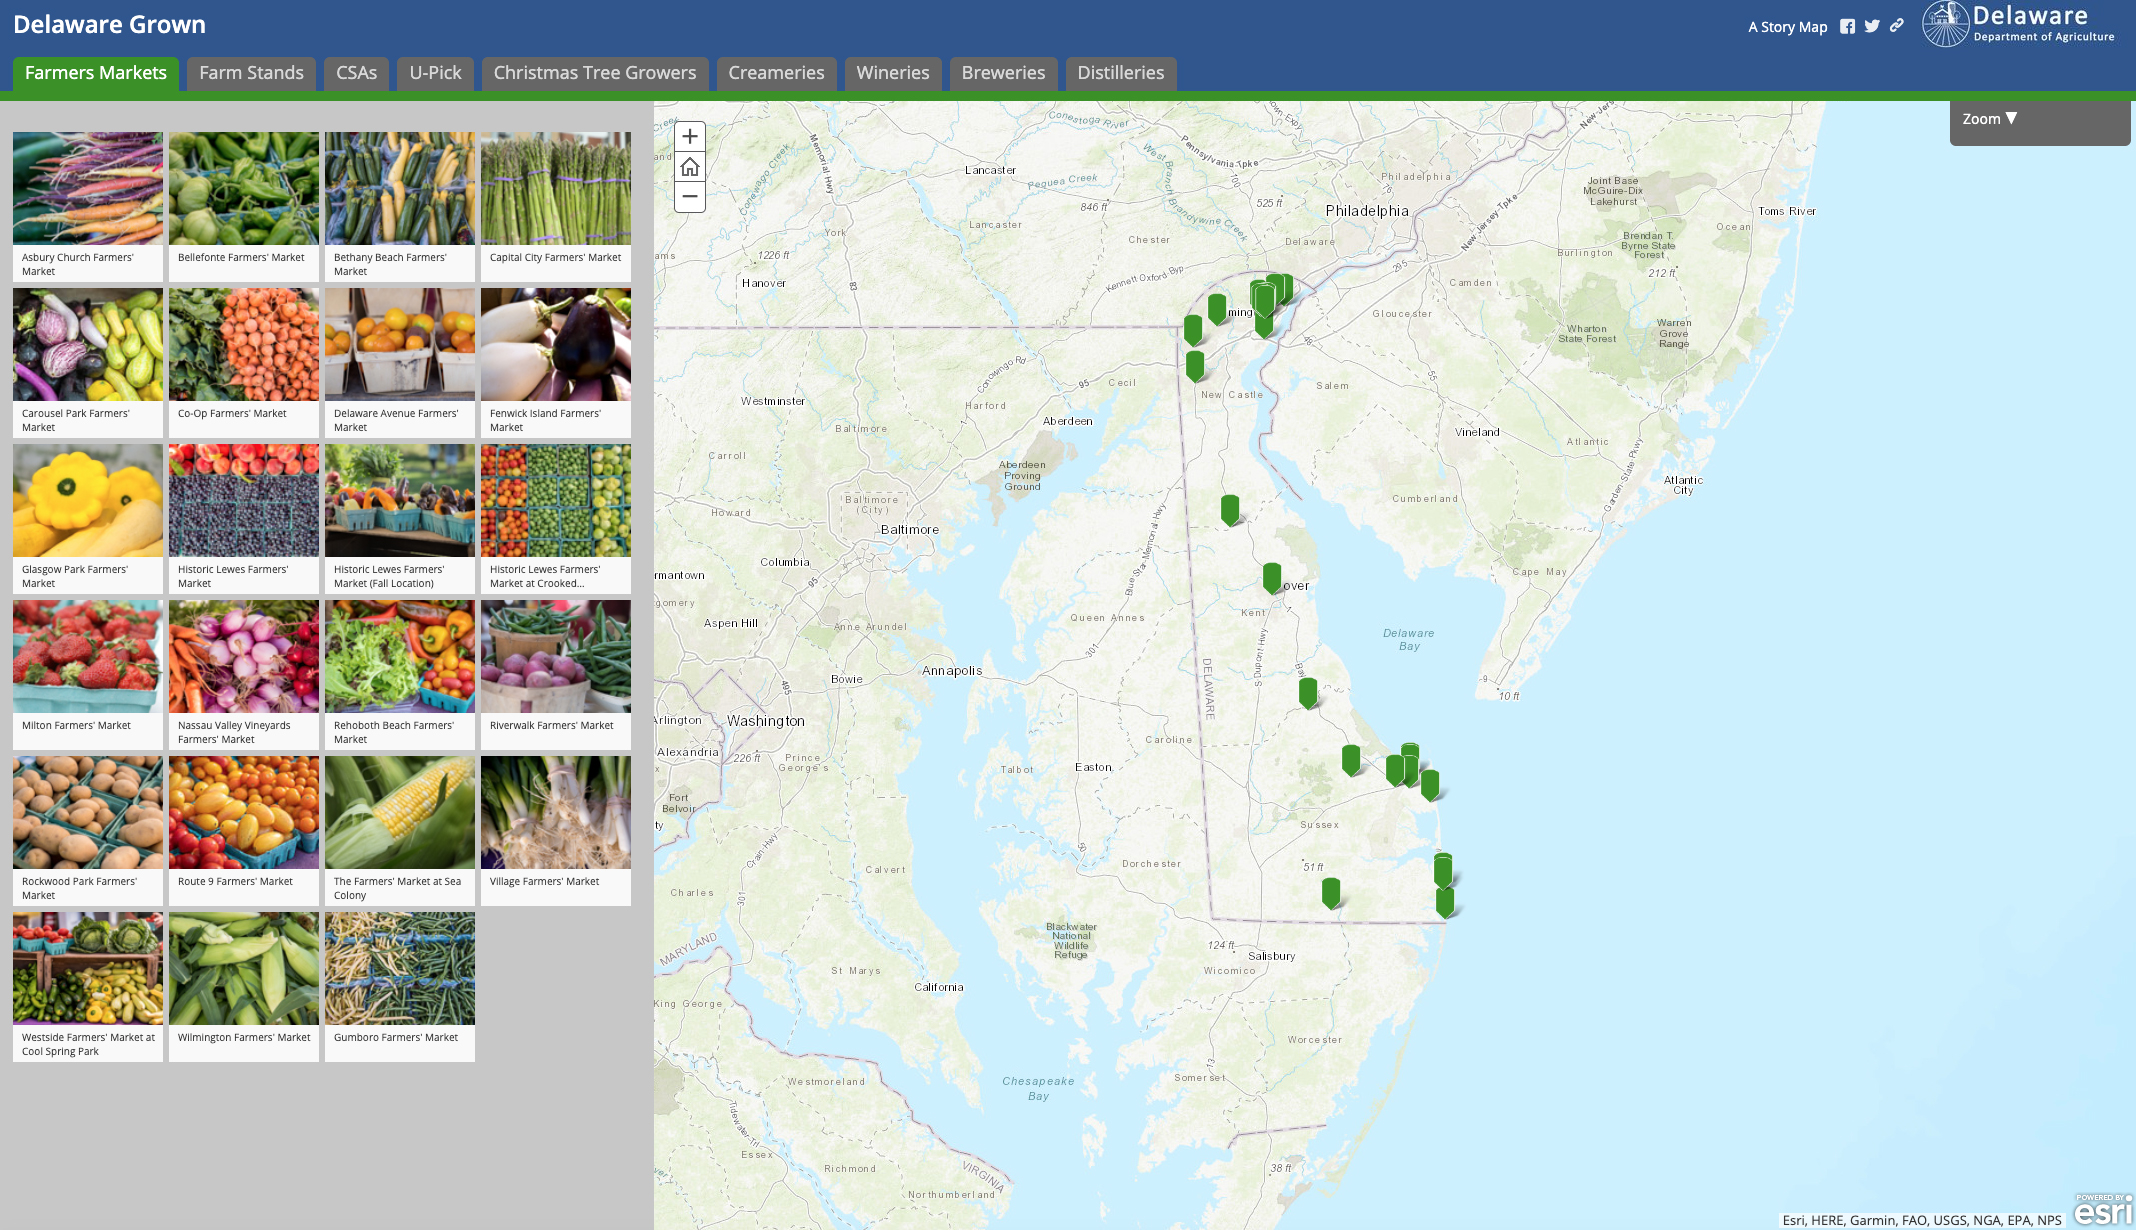Toggle the Christmas Tree Growers tab
The width and height of the screenshot is (2136, 1230).
[x=594, y=72]
